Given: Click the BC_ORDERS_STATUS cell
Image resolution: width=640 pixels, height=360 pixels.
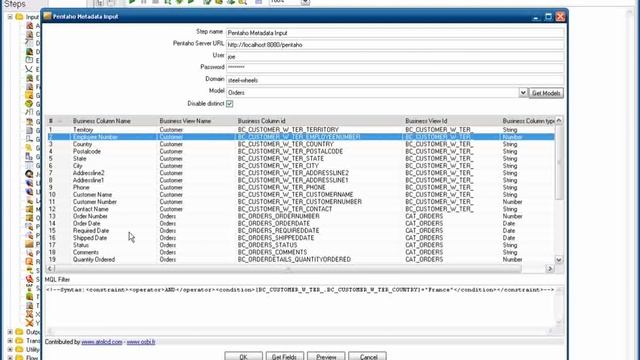Looking at the screenshot, I should tap(267, 245).
